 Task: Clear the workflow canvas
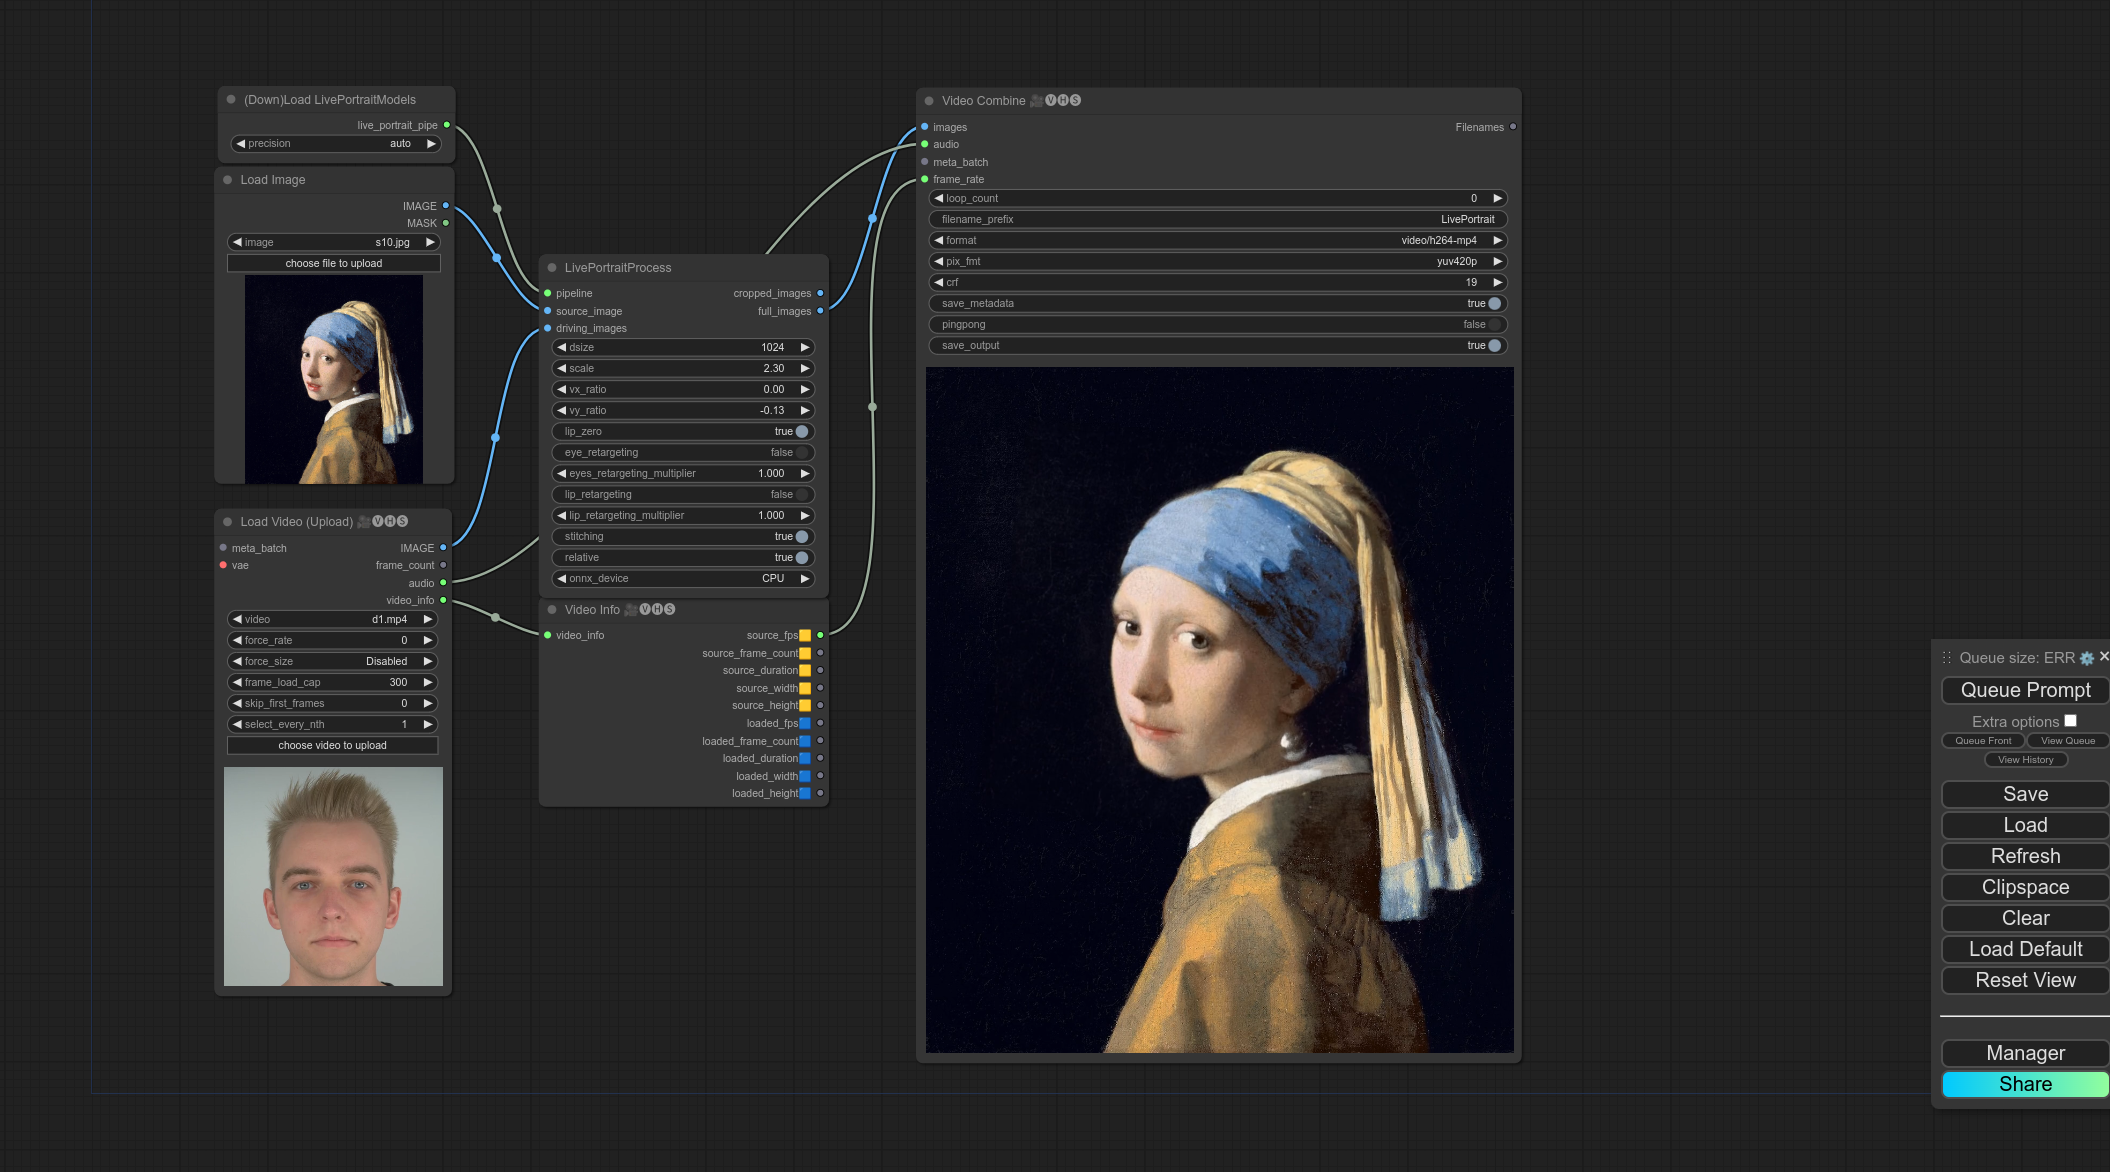click(x=2025, y=918)
